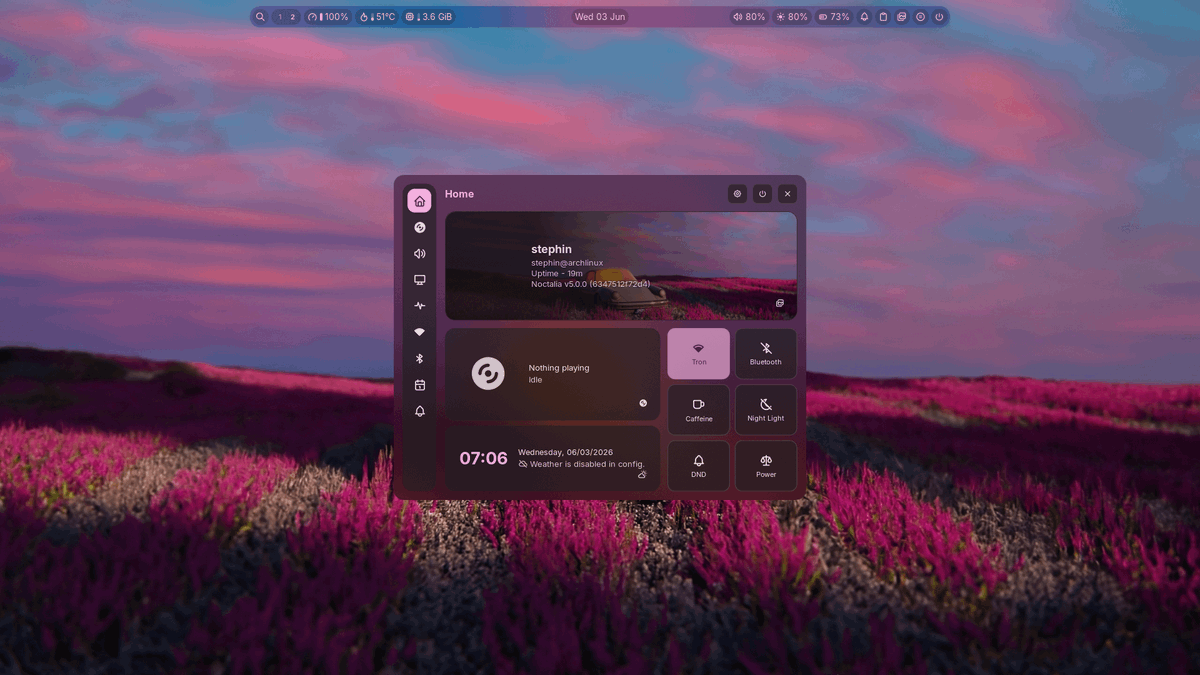
Task: Click the profile card wallpaper banner
Action: [x=621, y=266]
